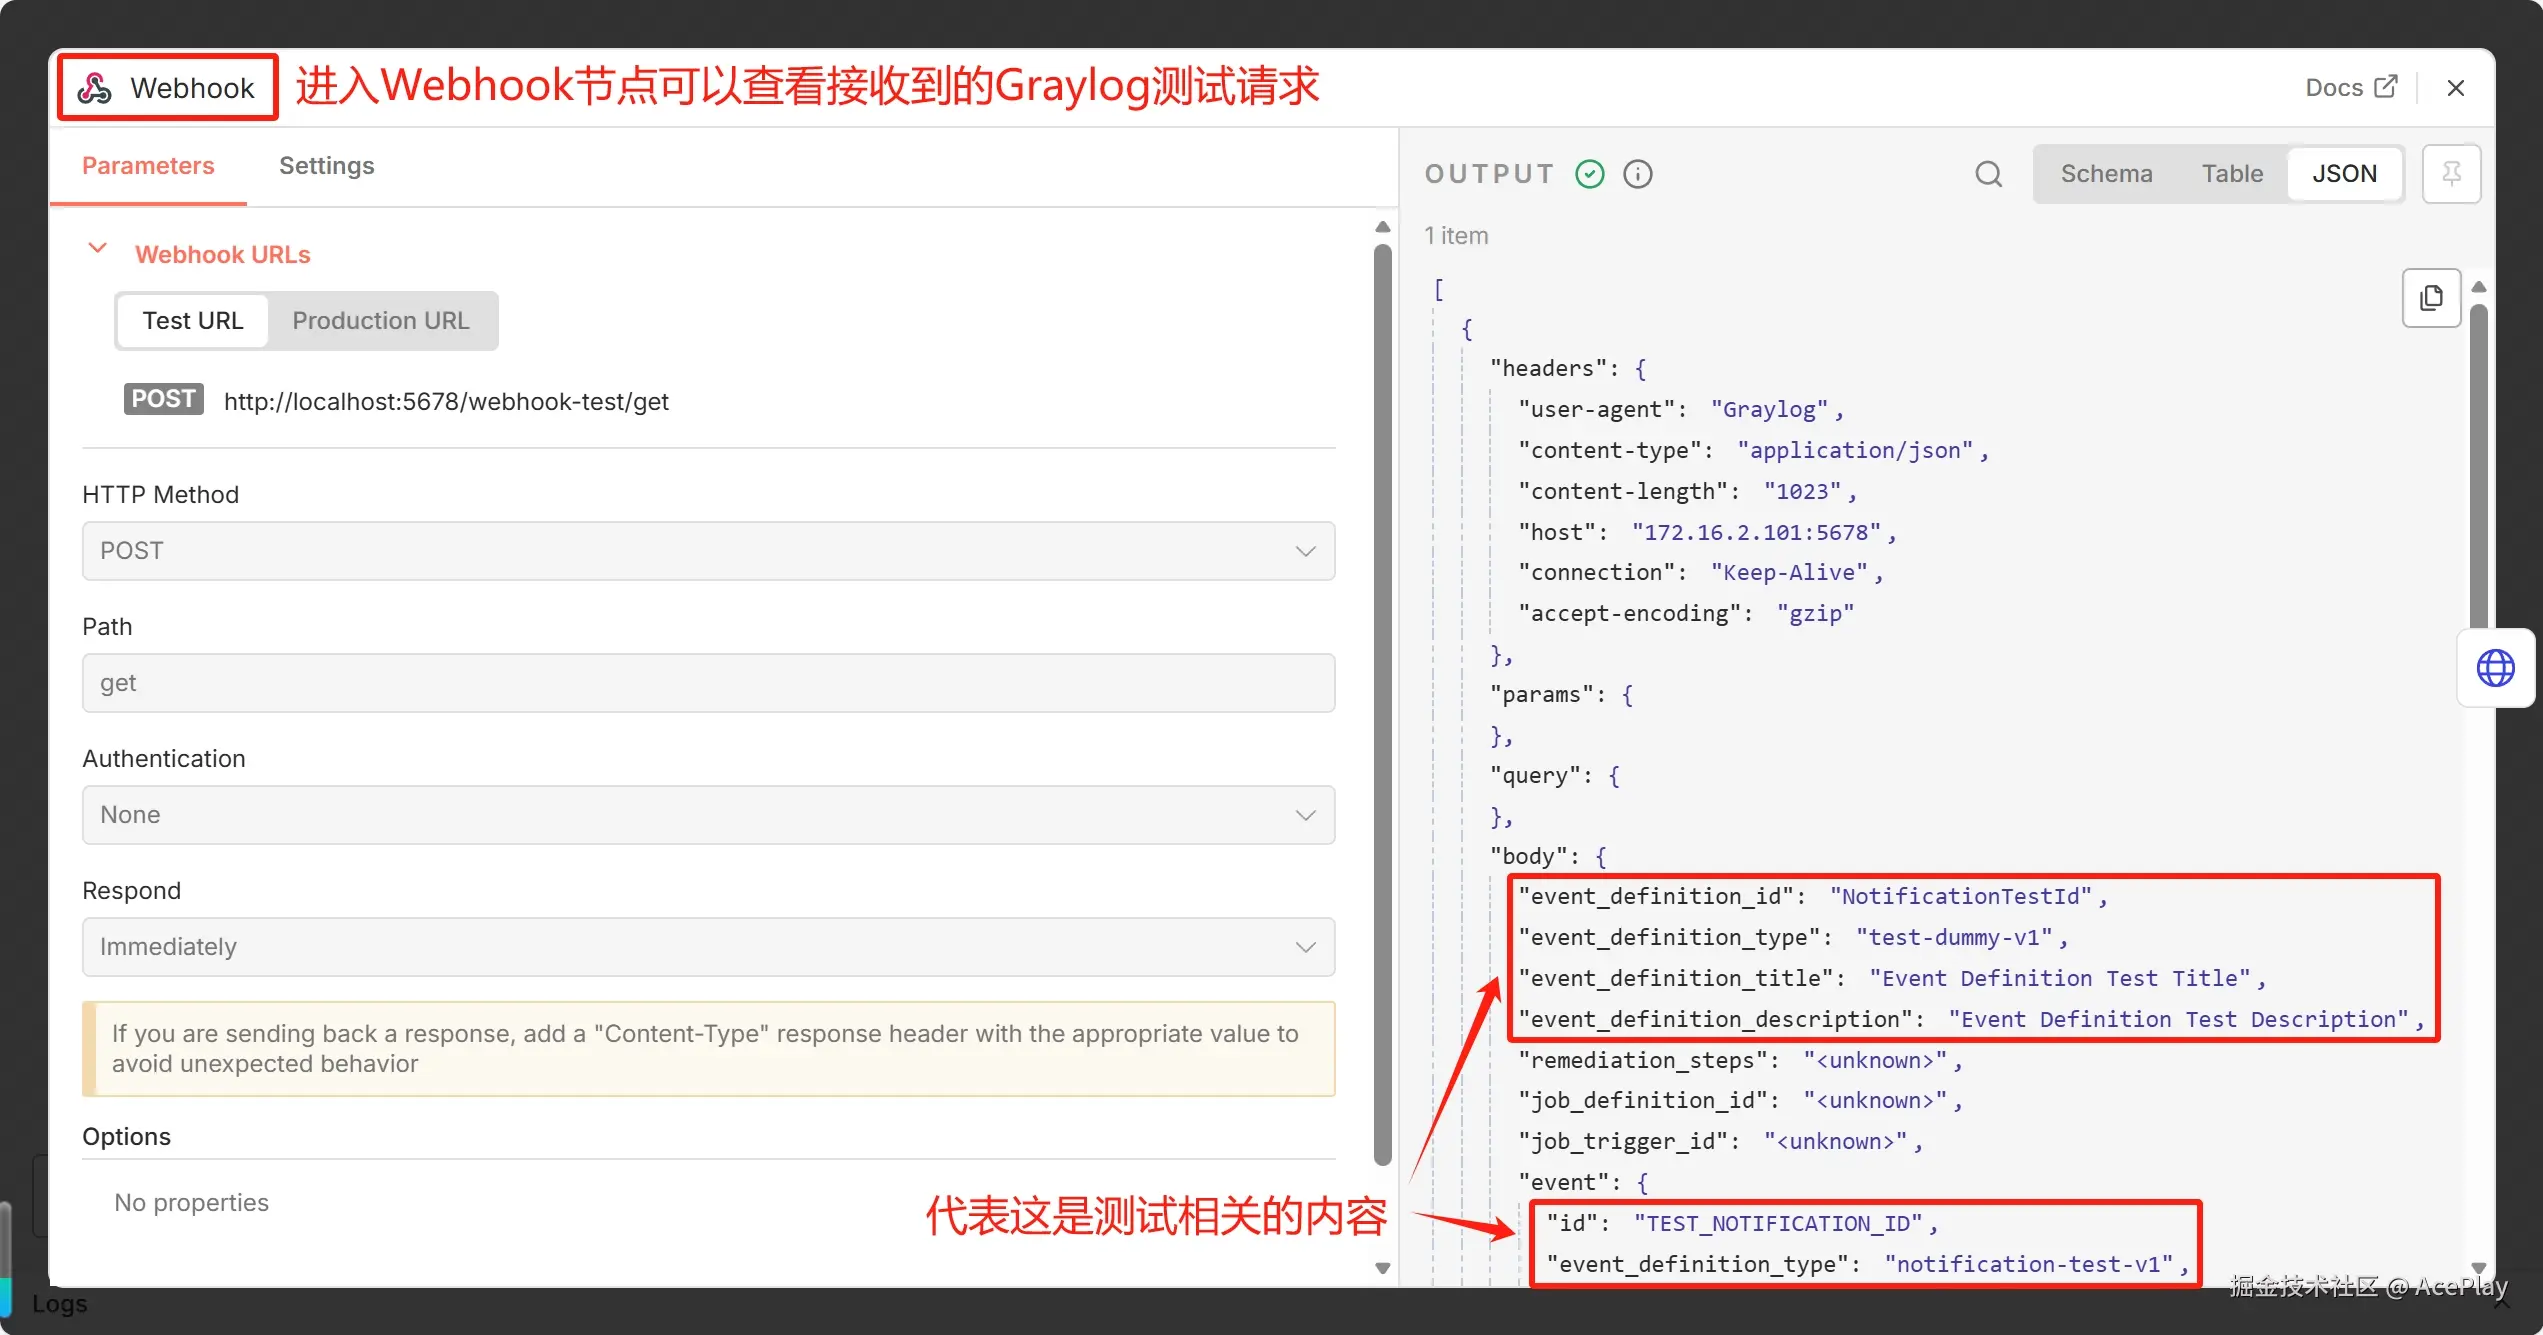Click the green execution success checkmark
The image size is (2543, 1335).
point(1588,173)
